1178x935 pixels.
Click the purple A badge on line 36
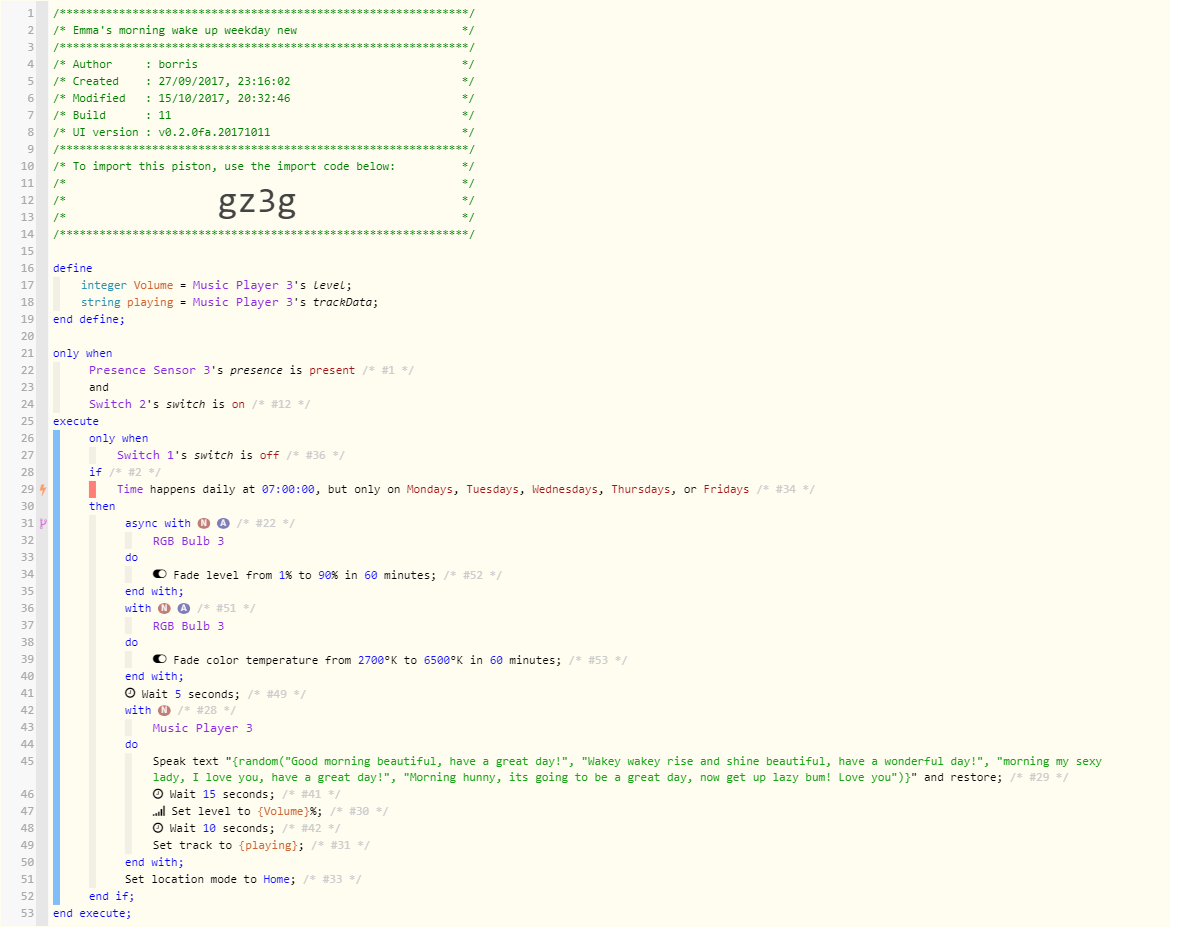pos(184,611)
